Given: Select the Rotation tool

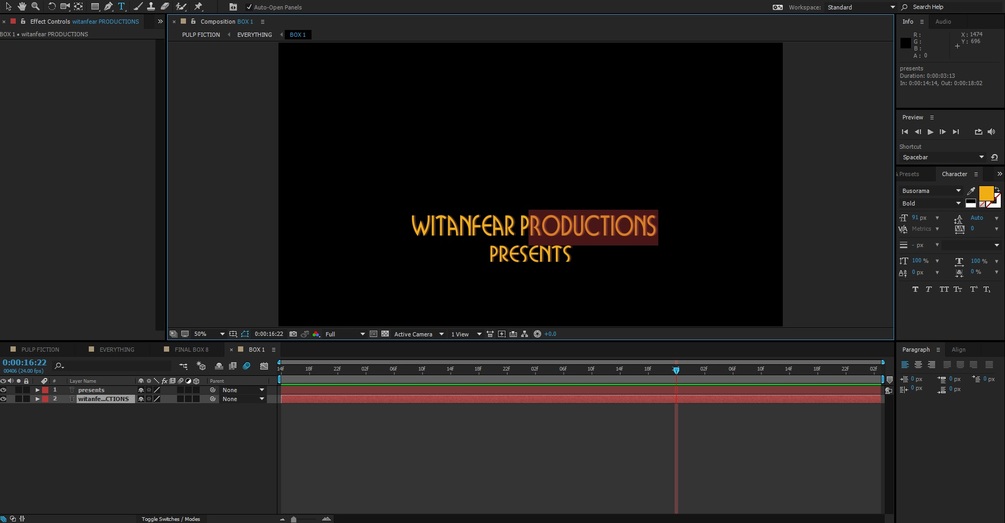Looking at the screenshot, I should (x=52, y=6).
